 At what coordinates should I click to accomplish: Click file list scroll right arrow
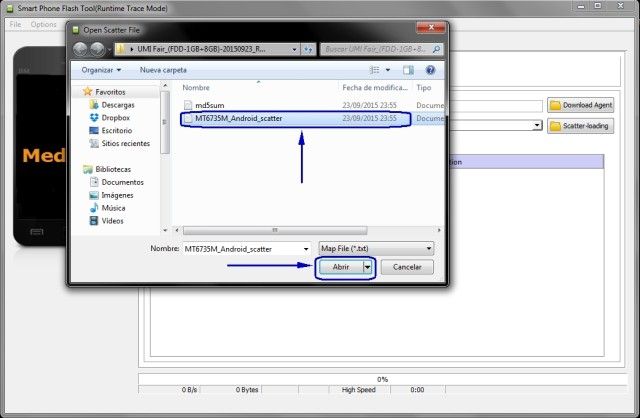click(x=439, y=231)
